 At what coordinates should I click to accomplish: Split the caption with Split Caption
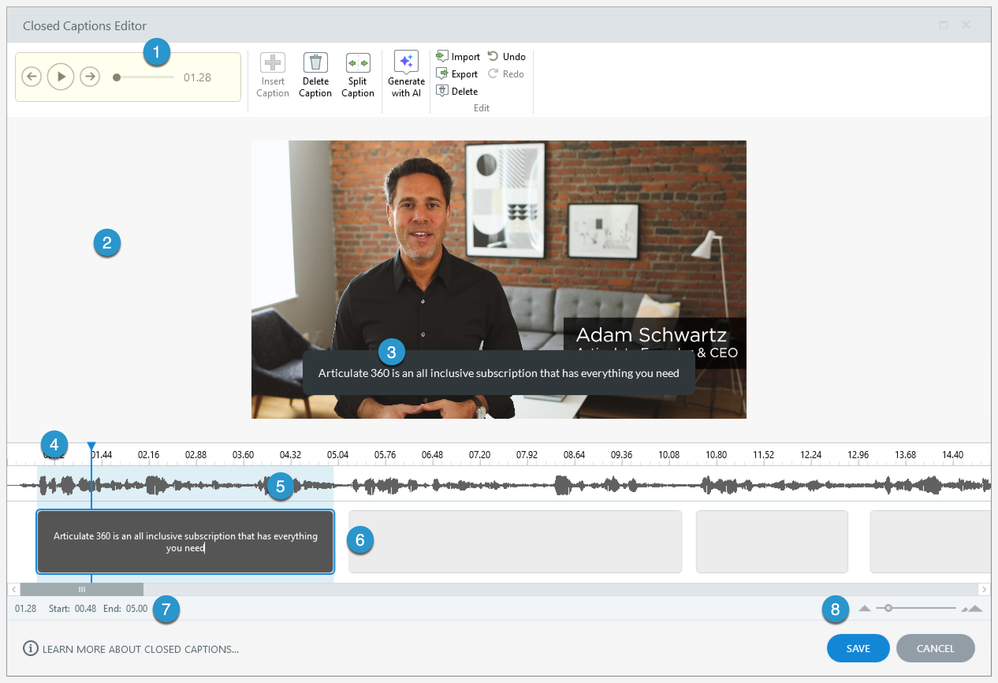(x=357, y=64)
